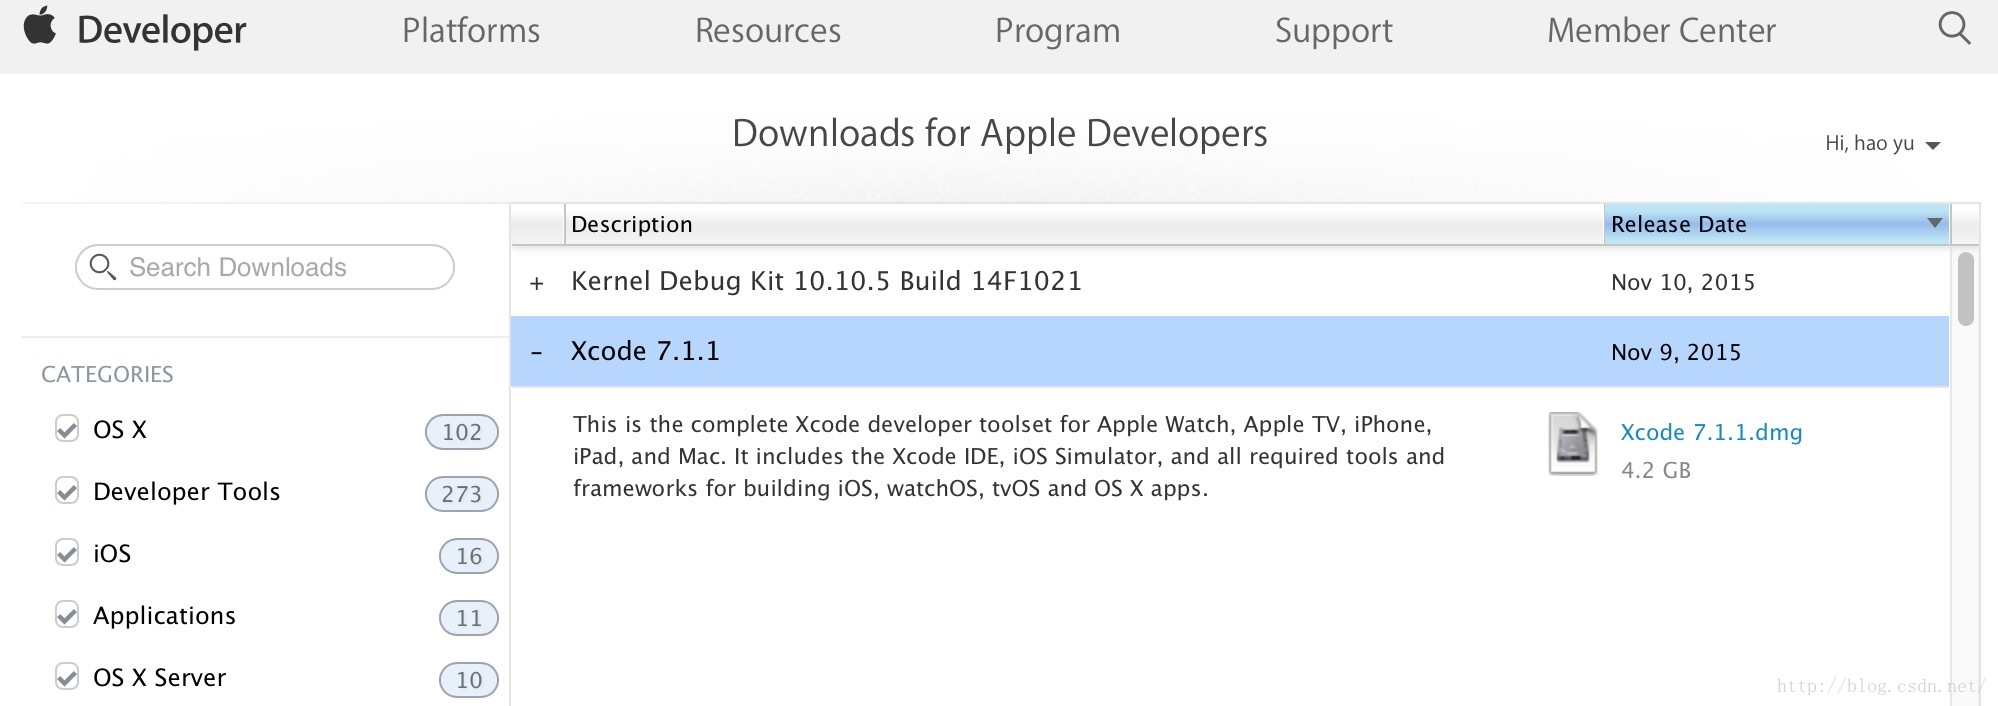This screenshot has width=1998, height=706.
Task: Open the Member Center menu
Action: [x=1661, y=30]
